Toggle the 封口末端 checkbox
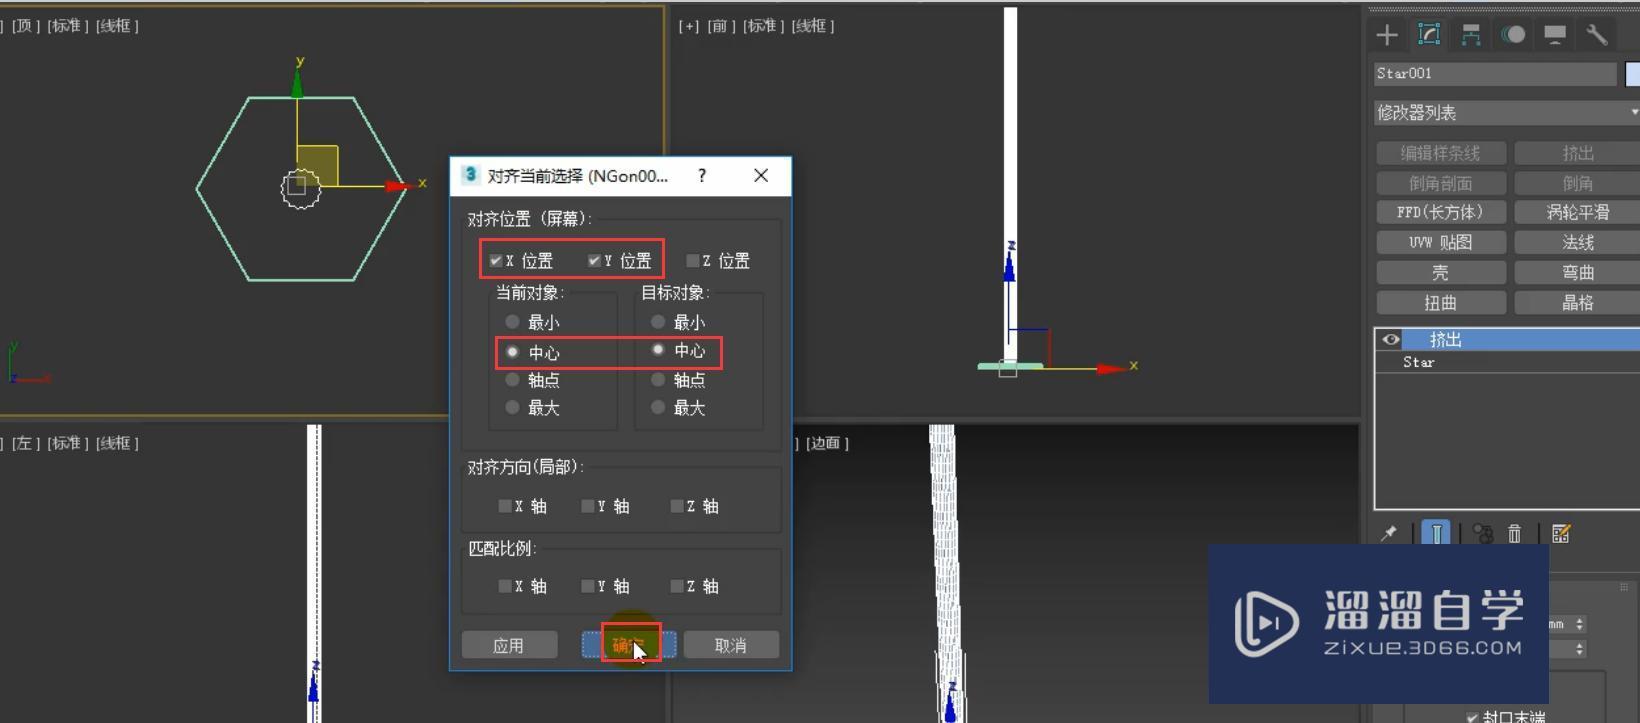 click(x=1473, y=717)
